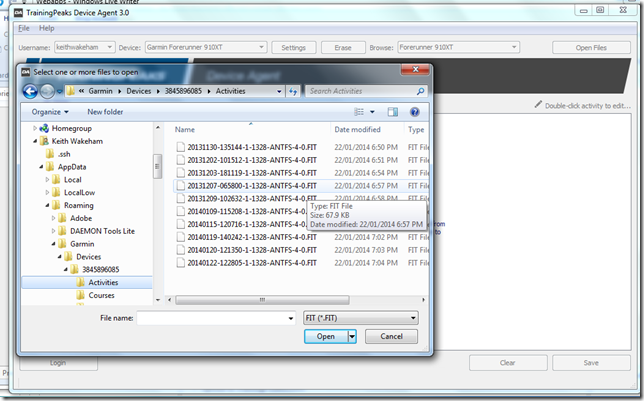Screen dimensions: 644x401
Task: Select file 20140119-140242-1-1328-ANTFS-4-0.FIT
Action: (252, 237)
